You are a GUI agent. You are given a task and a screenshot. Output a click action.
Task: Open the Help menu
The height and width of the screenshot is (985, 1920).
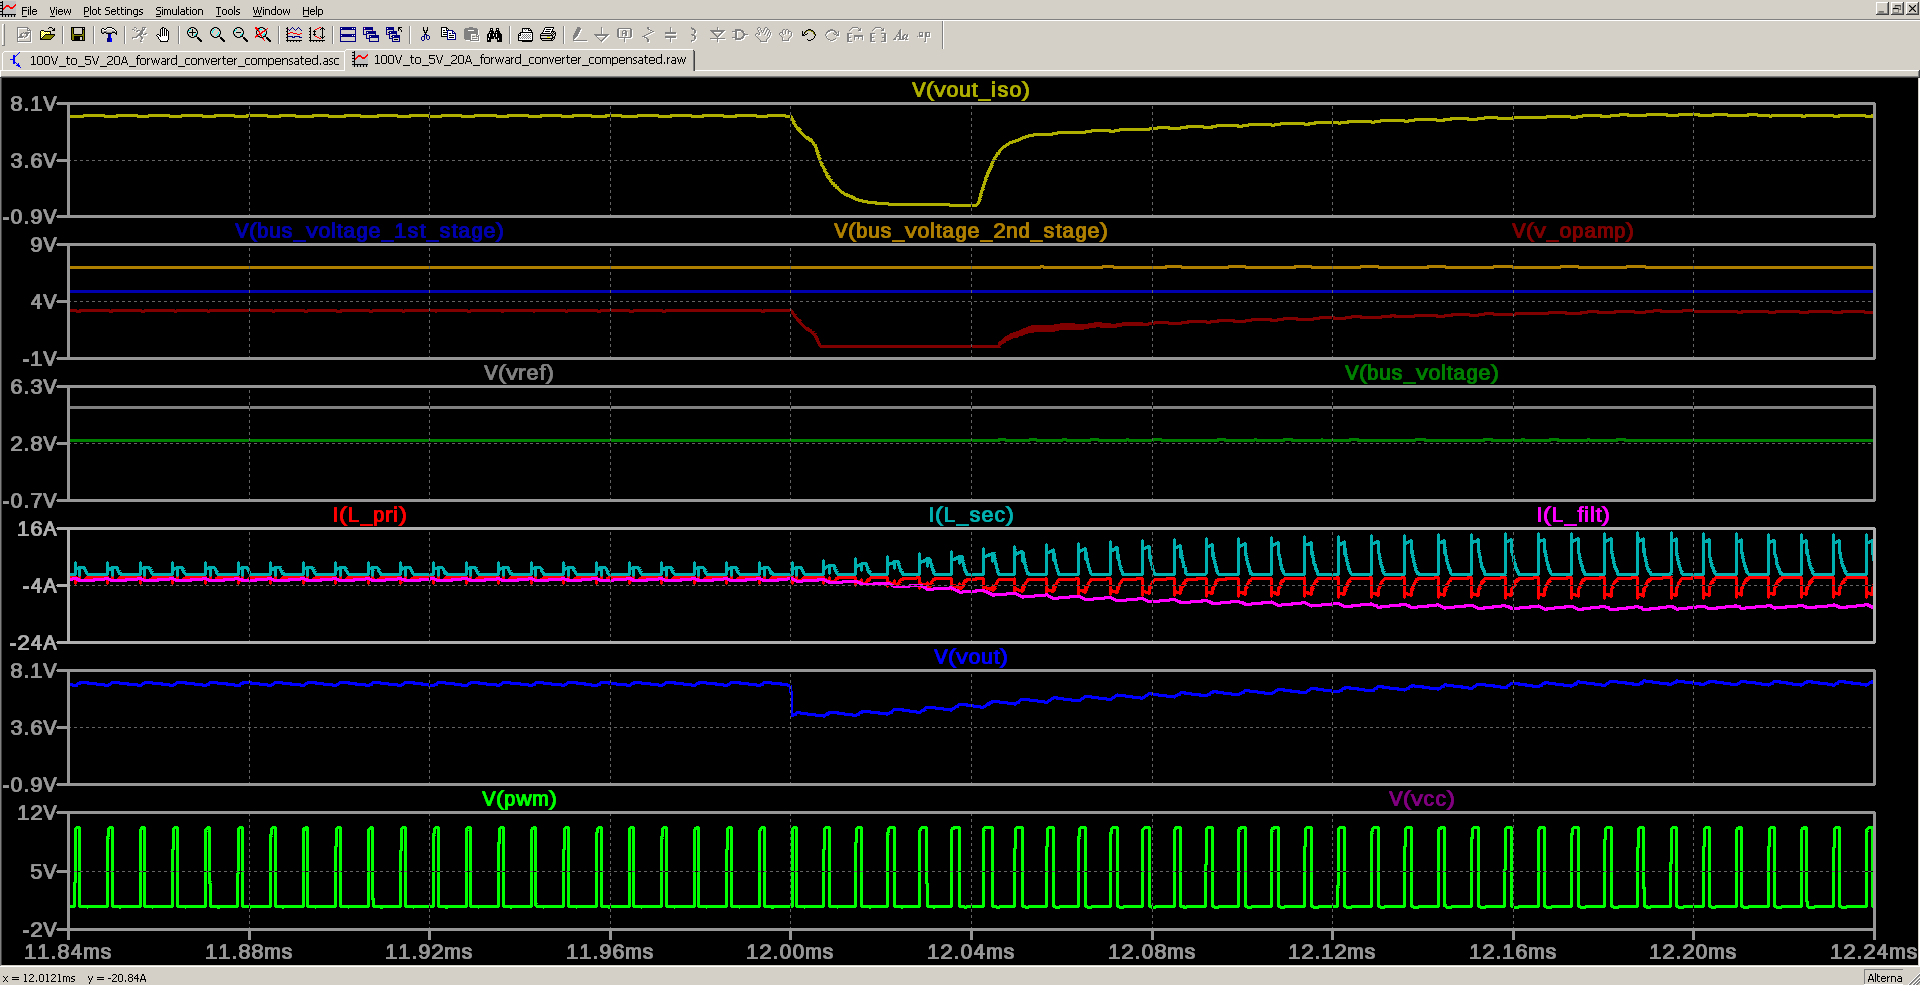click(313, 11)
